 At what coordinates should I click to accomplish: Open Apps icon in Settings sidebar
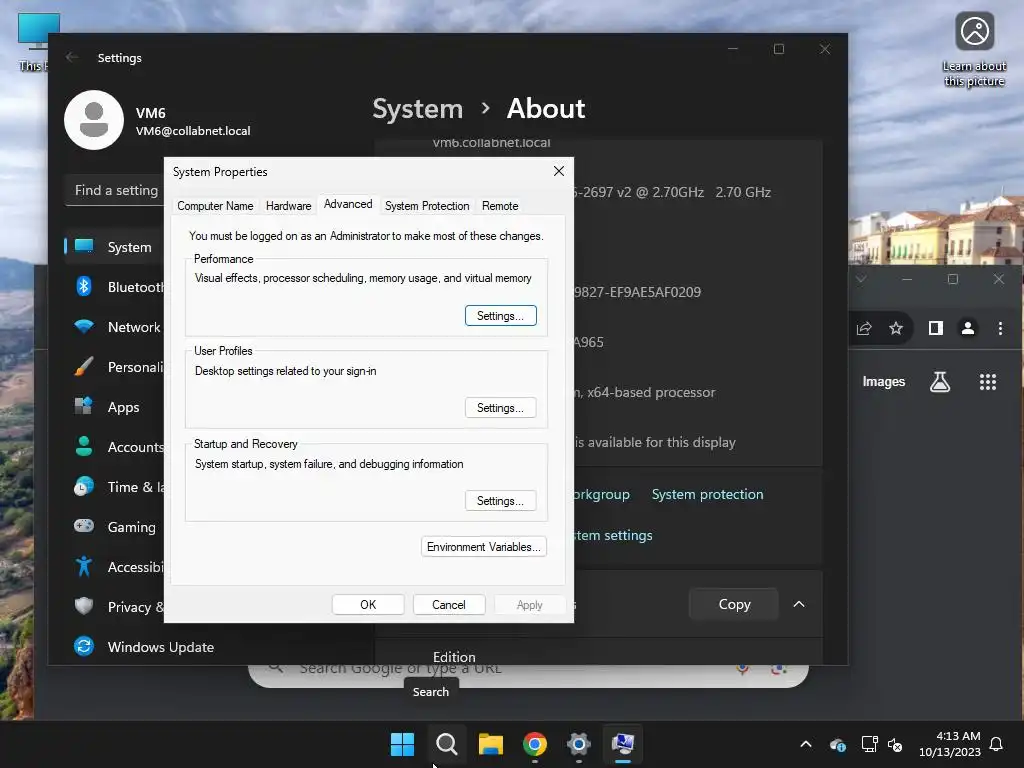84,406
